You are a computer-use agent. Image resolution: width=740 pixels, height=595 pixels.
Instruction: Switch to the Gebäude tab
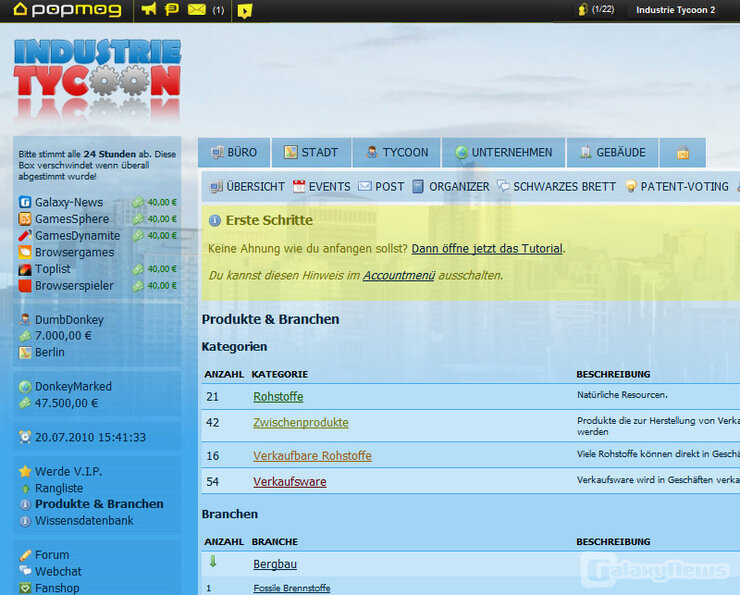pyautogui.click(x=613, y=152)
